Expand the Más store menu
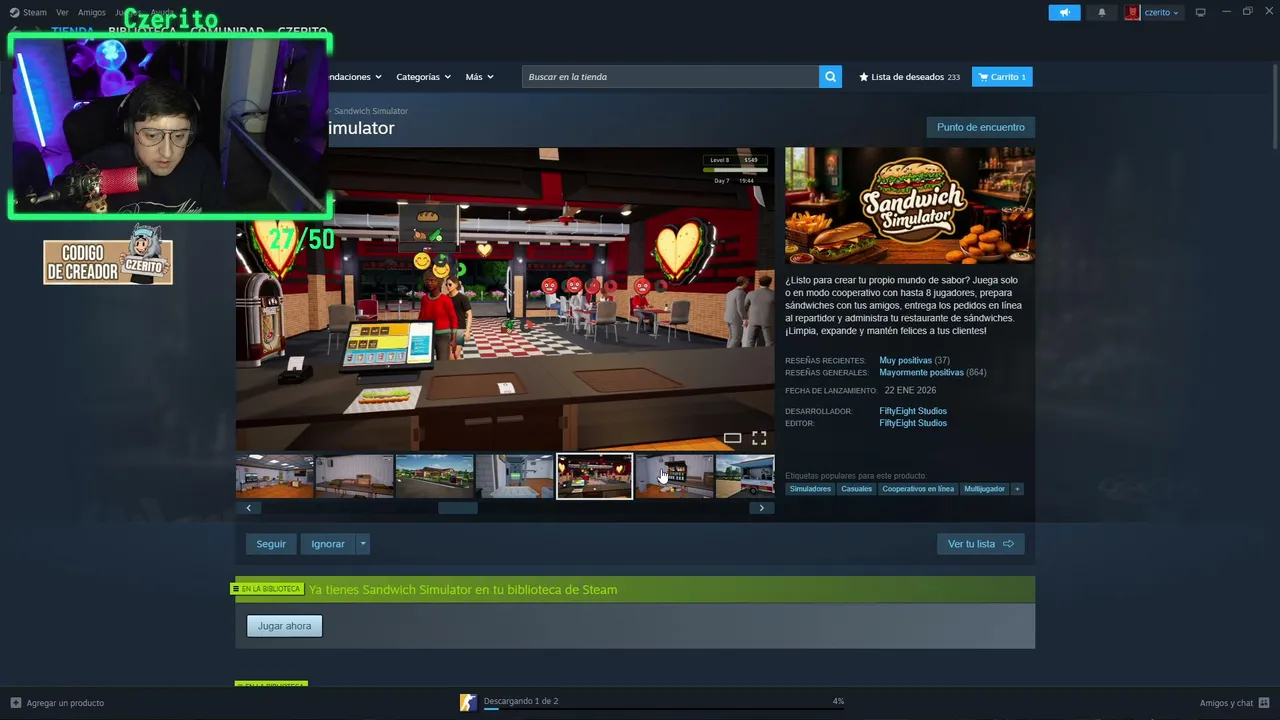Viewport: 1280px width, 720px height. tap(479, 77)
